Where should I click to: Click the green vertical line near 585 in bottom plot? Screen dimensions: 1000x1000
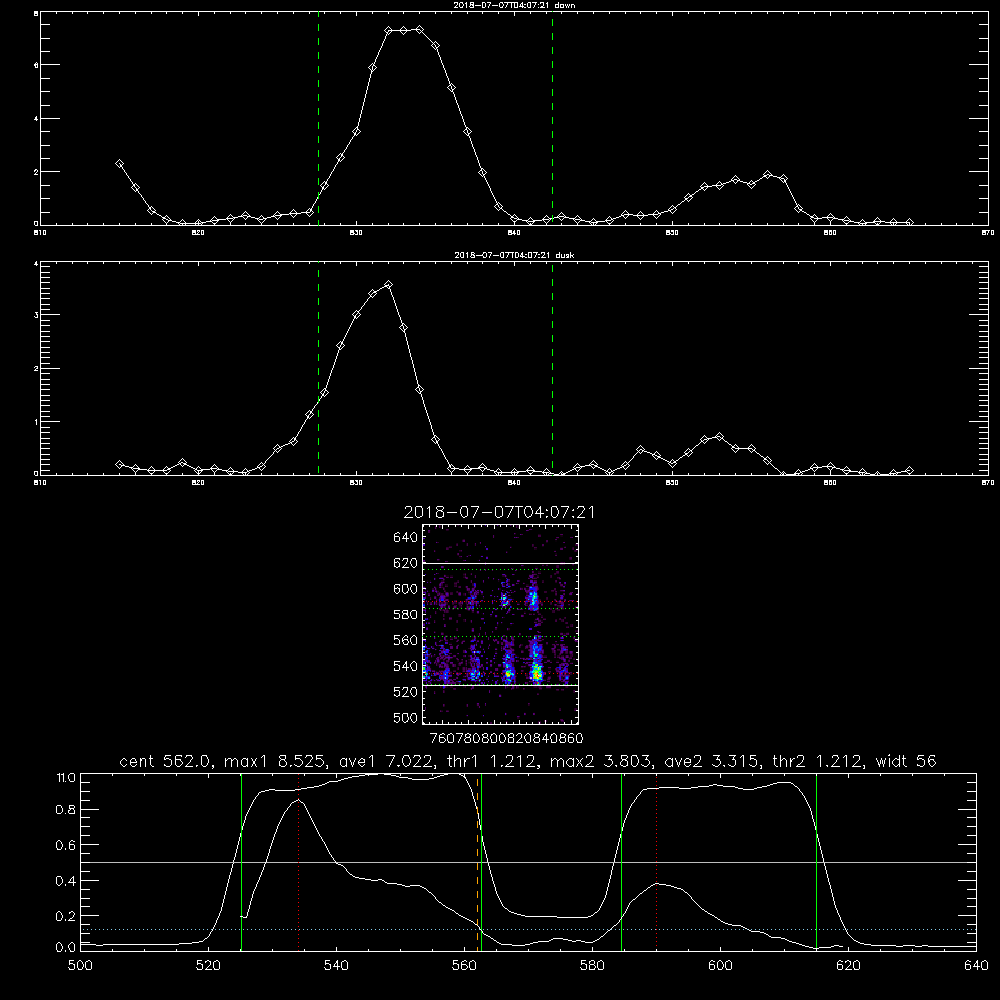pos(621,862)
